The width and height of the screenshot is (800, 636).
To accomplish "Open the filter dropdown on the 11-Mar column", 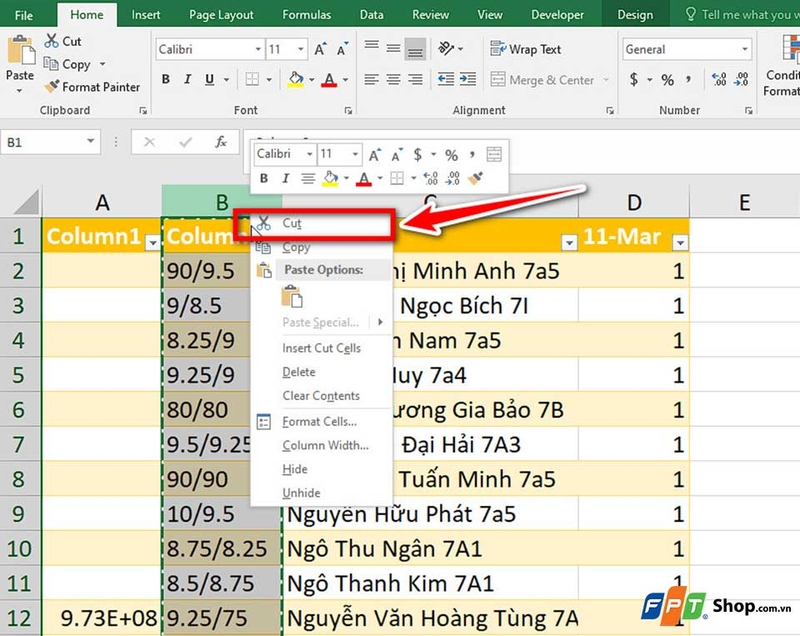I will tap(679, 241).
